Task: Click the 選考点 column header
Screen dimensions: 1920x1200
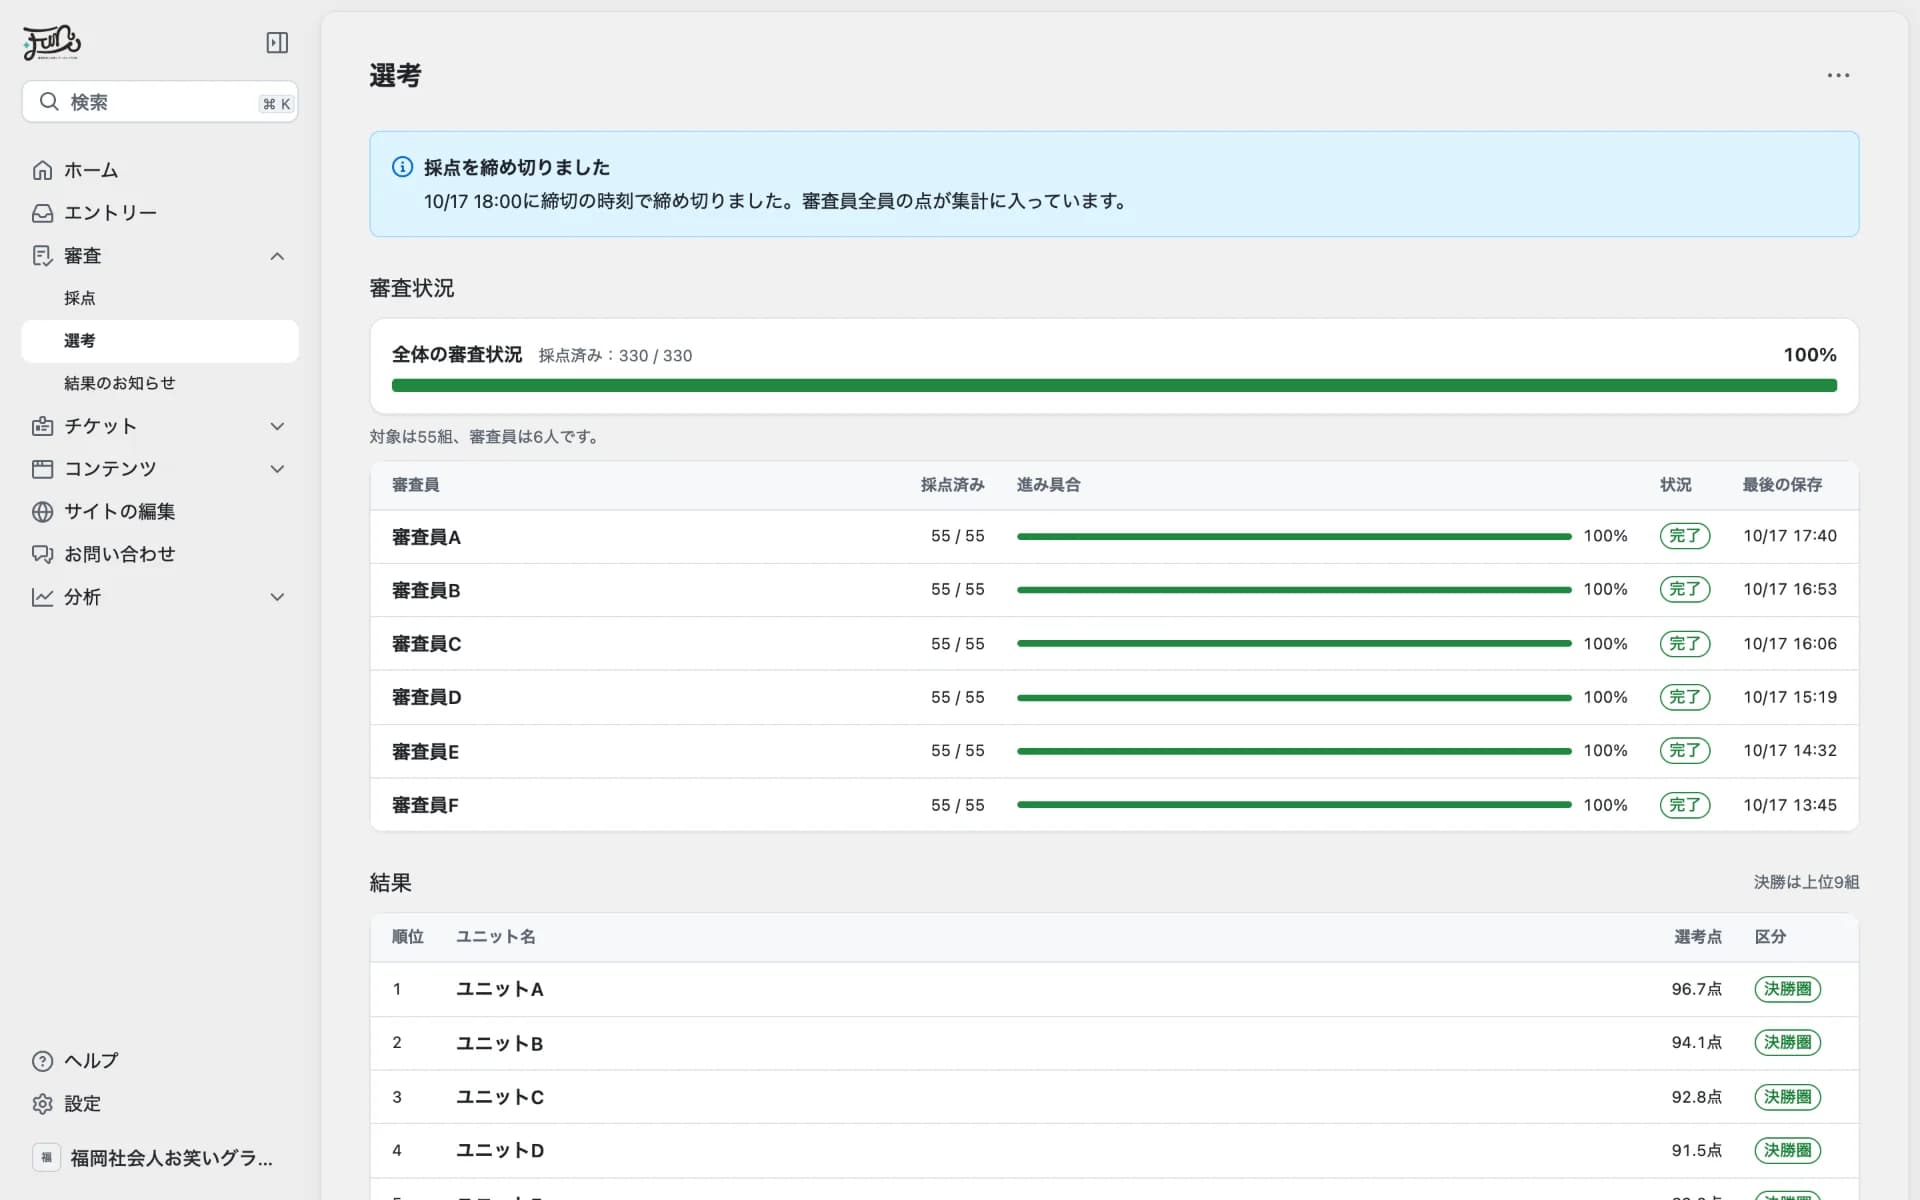Action: point(1698,937)
